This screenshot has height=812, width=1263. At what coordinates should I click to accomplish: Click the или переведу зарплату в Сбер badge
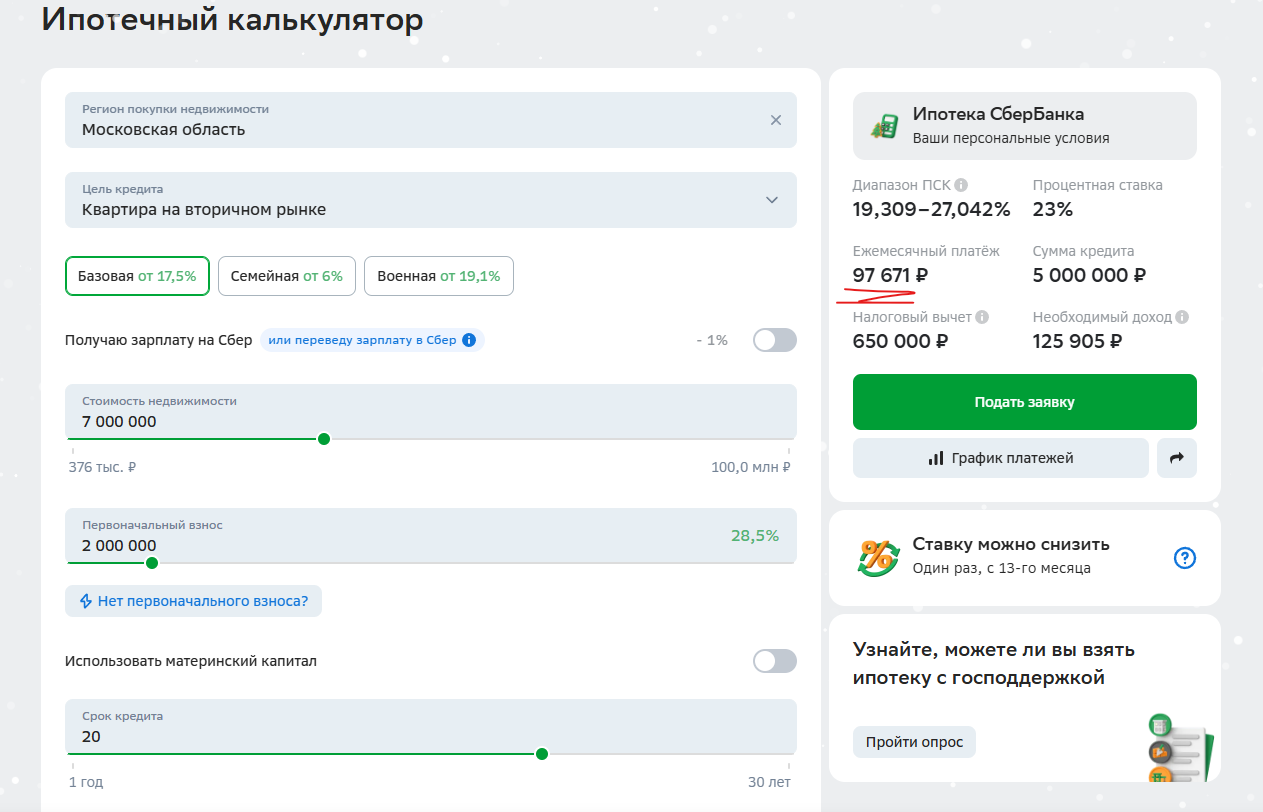(x=372, y=340)
